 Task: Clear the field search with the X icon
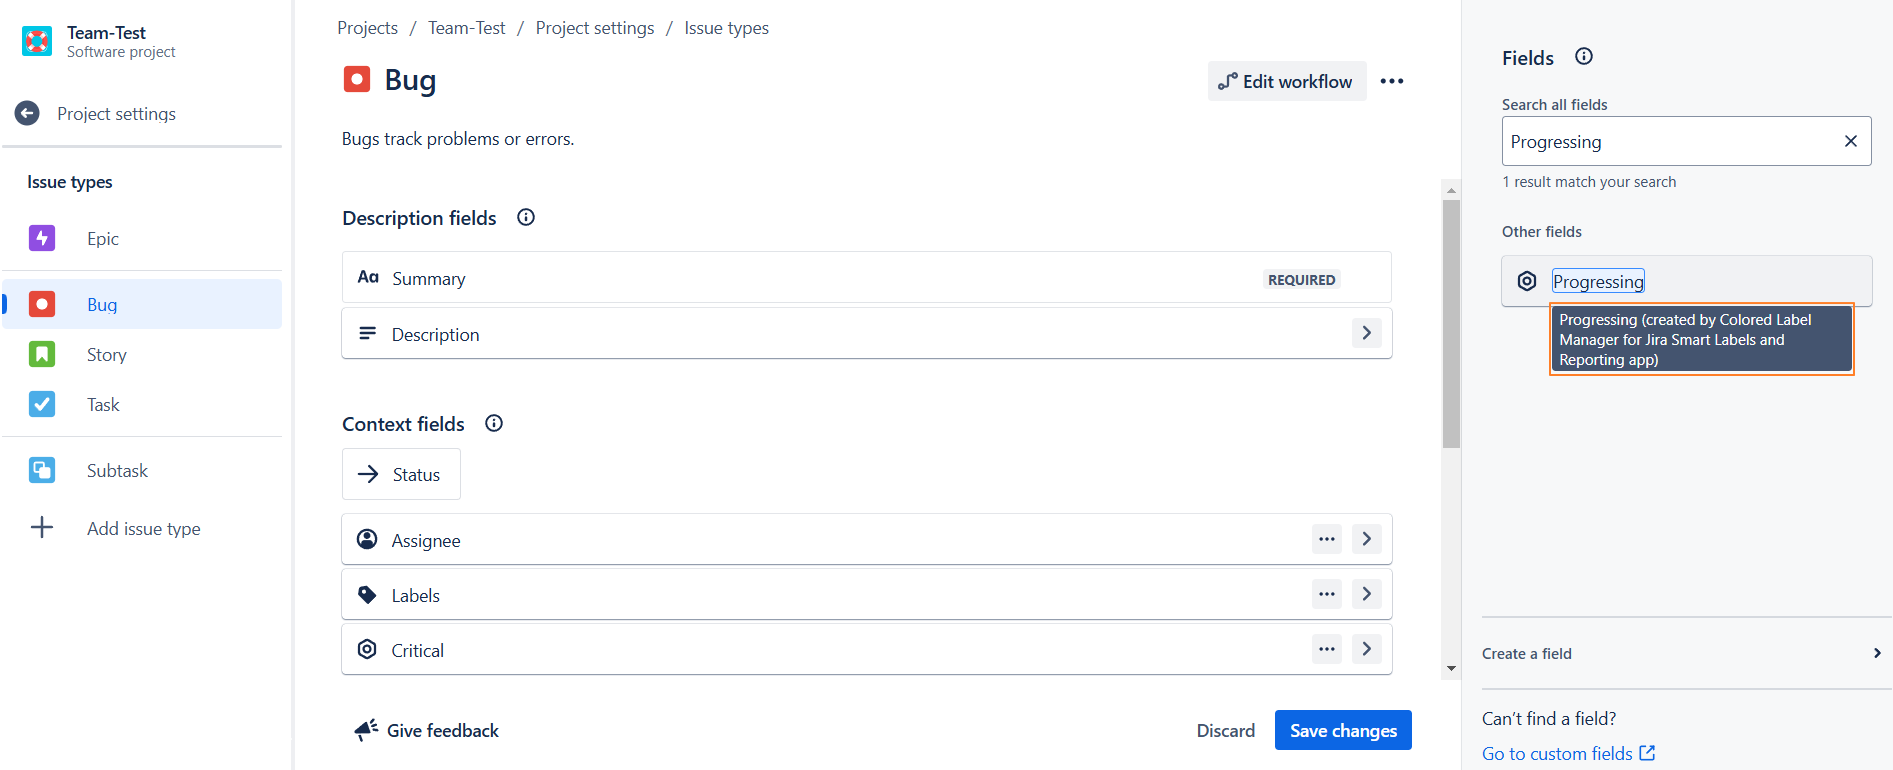pos(1850,142)
